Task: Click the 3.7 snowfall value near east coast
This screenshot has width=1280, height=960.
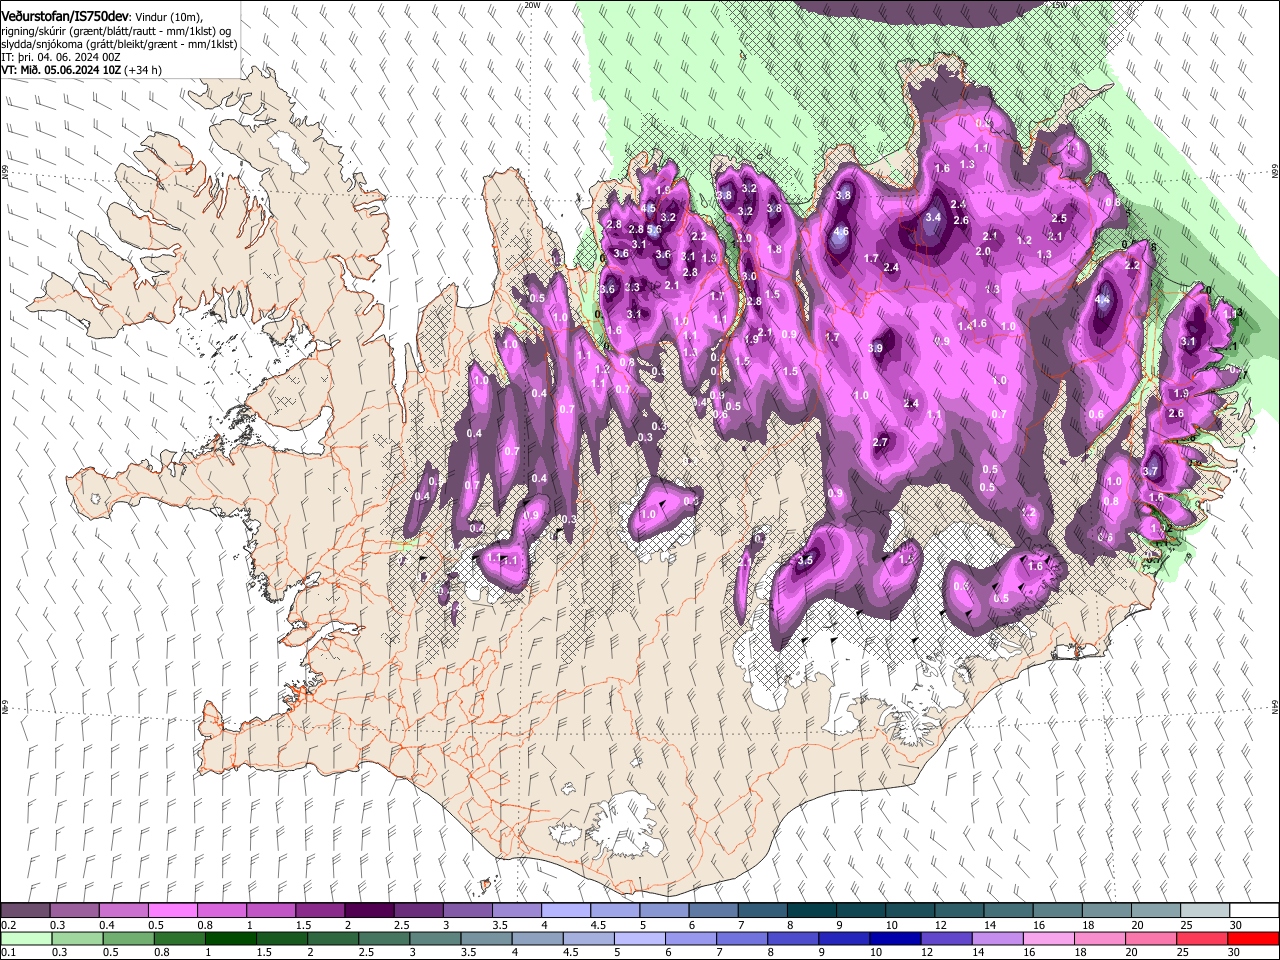Action: pos(1150,472)
